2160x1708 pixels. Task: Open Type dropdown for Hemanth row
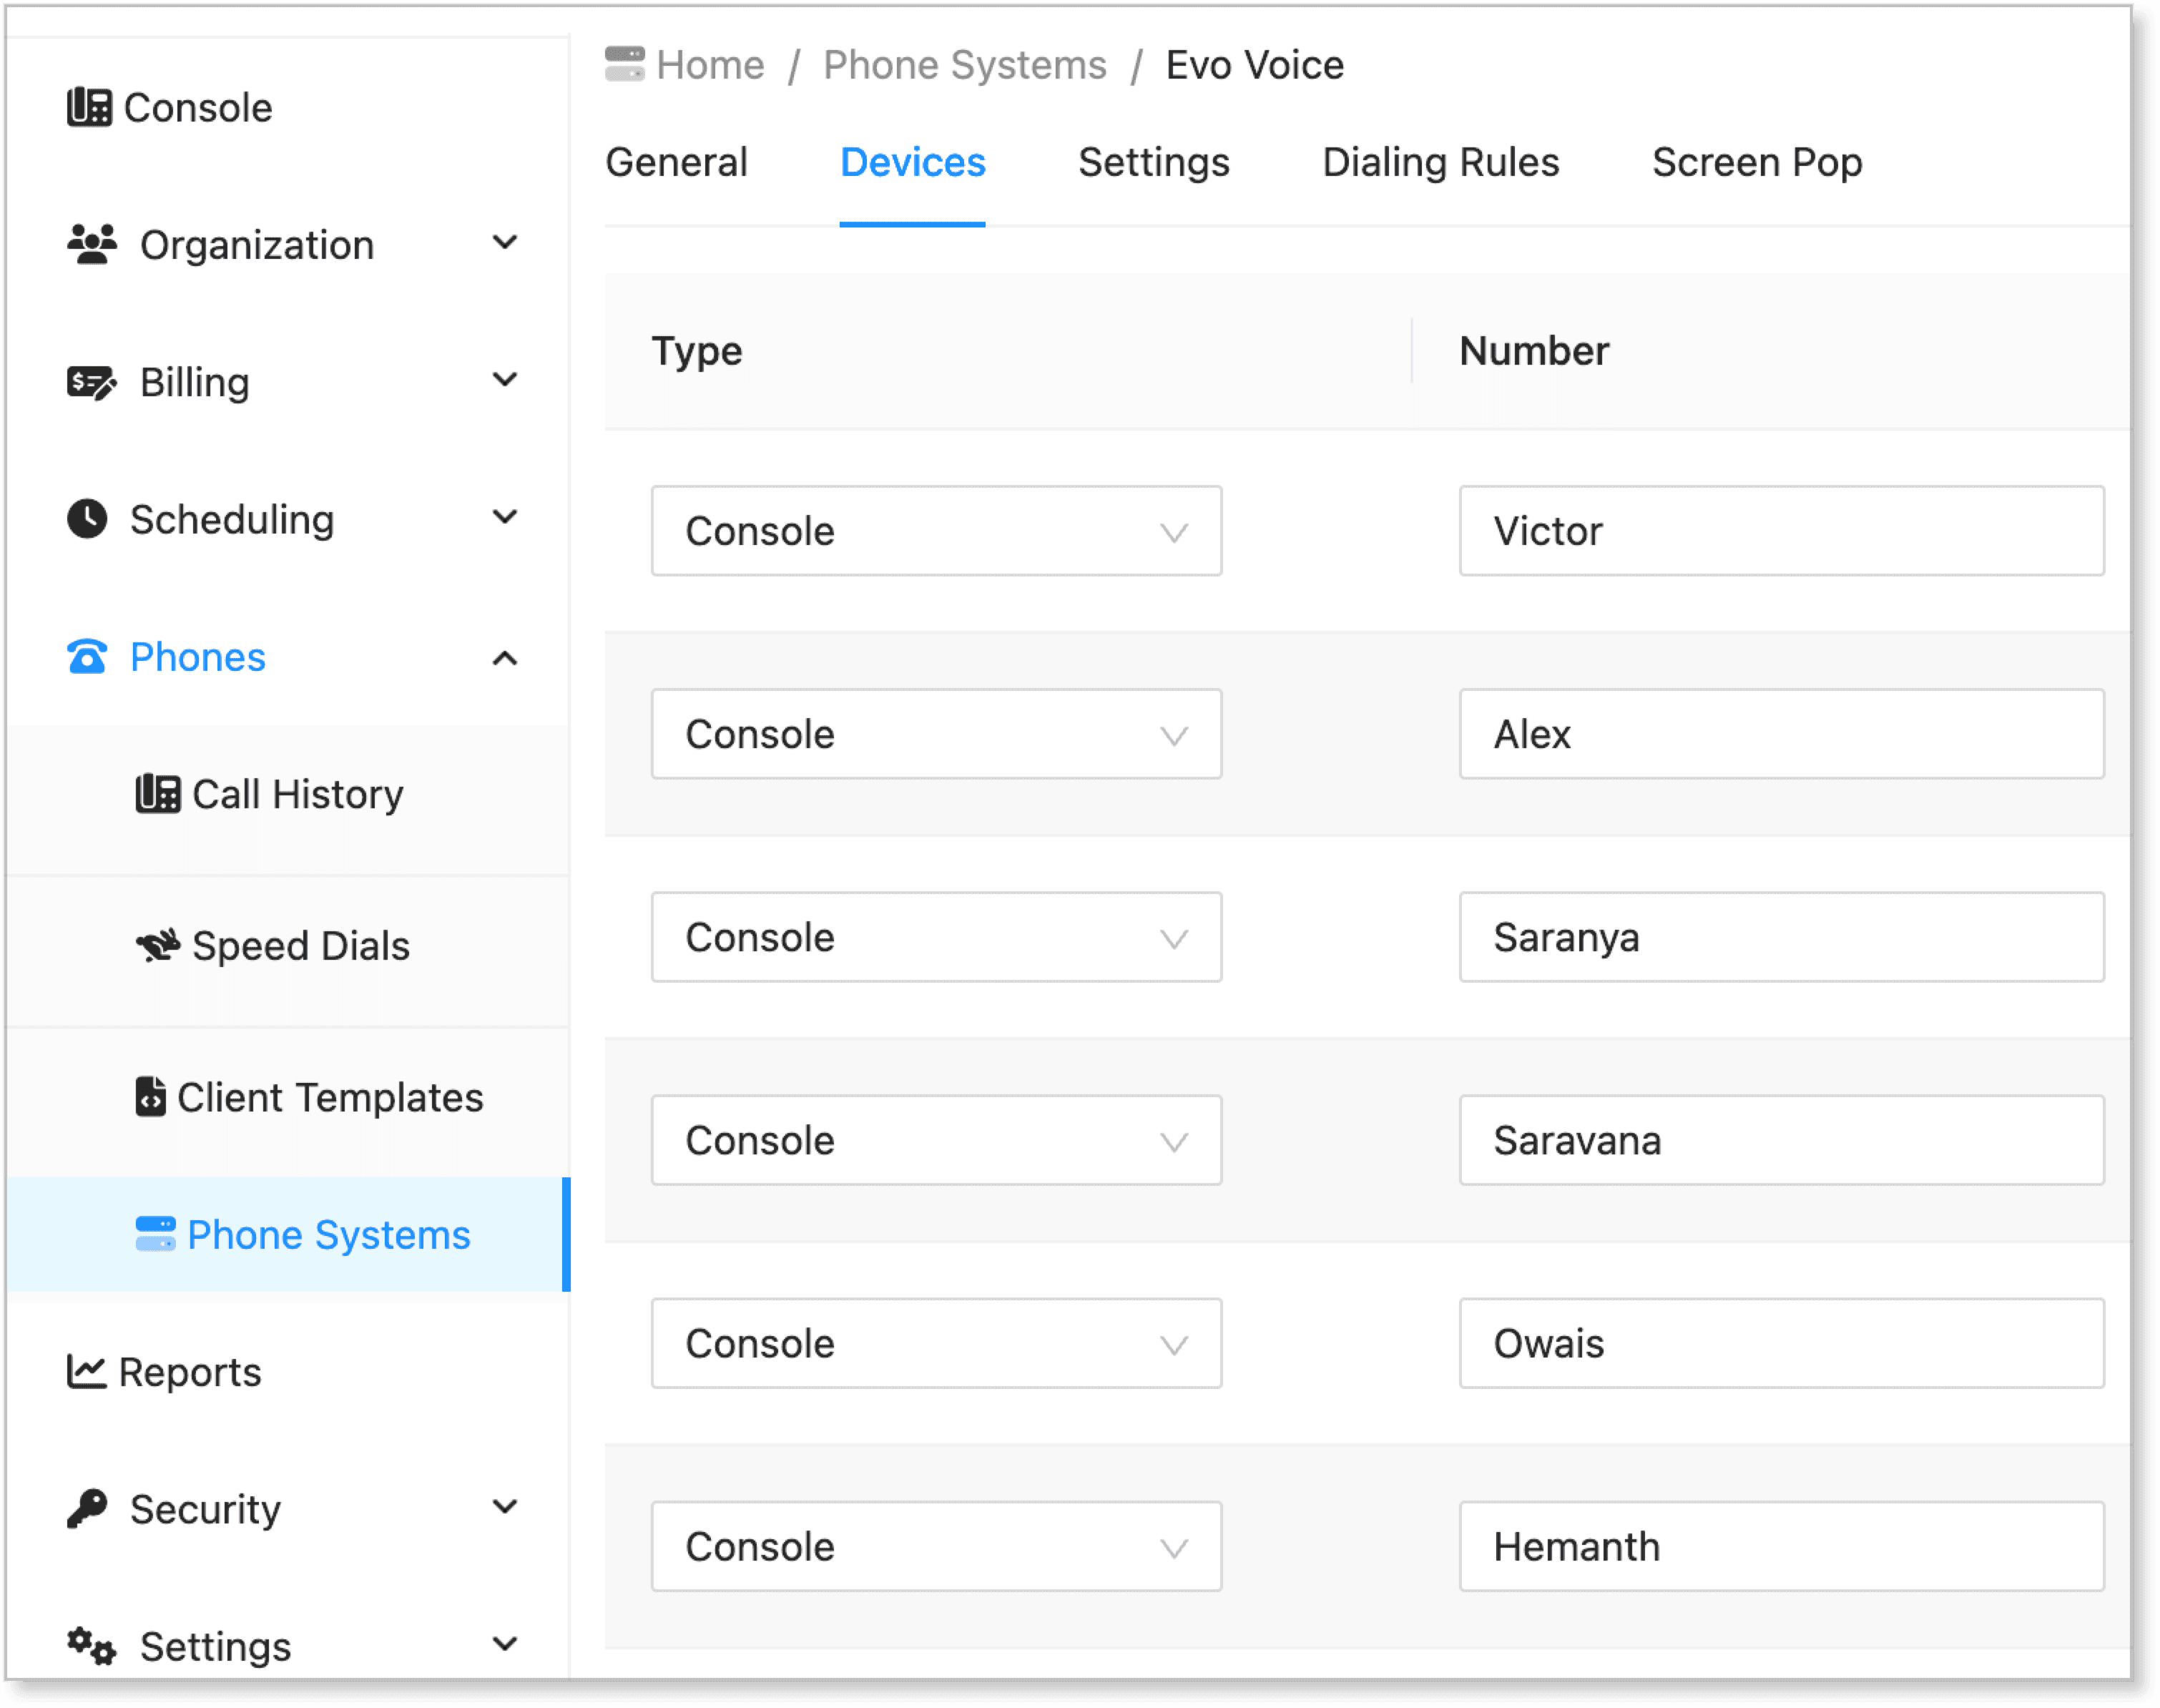[936, 1546]
